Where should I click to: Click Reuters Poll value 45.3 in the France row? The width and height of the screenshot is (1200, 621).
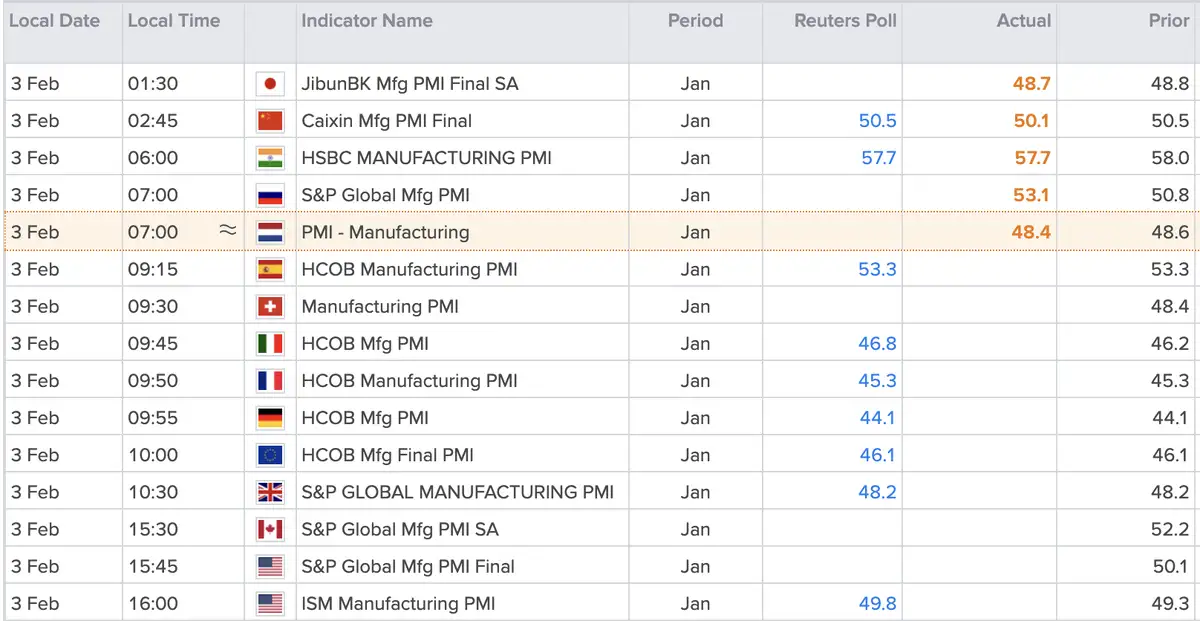coord(877,381)
